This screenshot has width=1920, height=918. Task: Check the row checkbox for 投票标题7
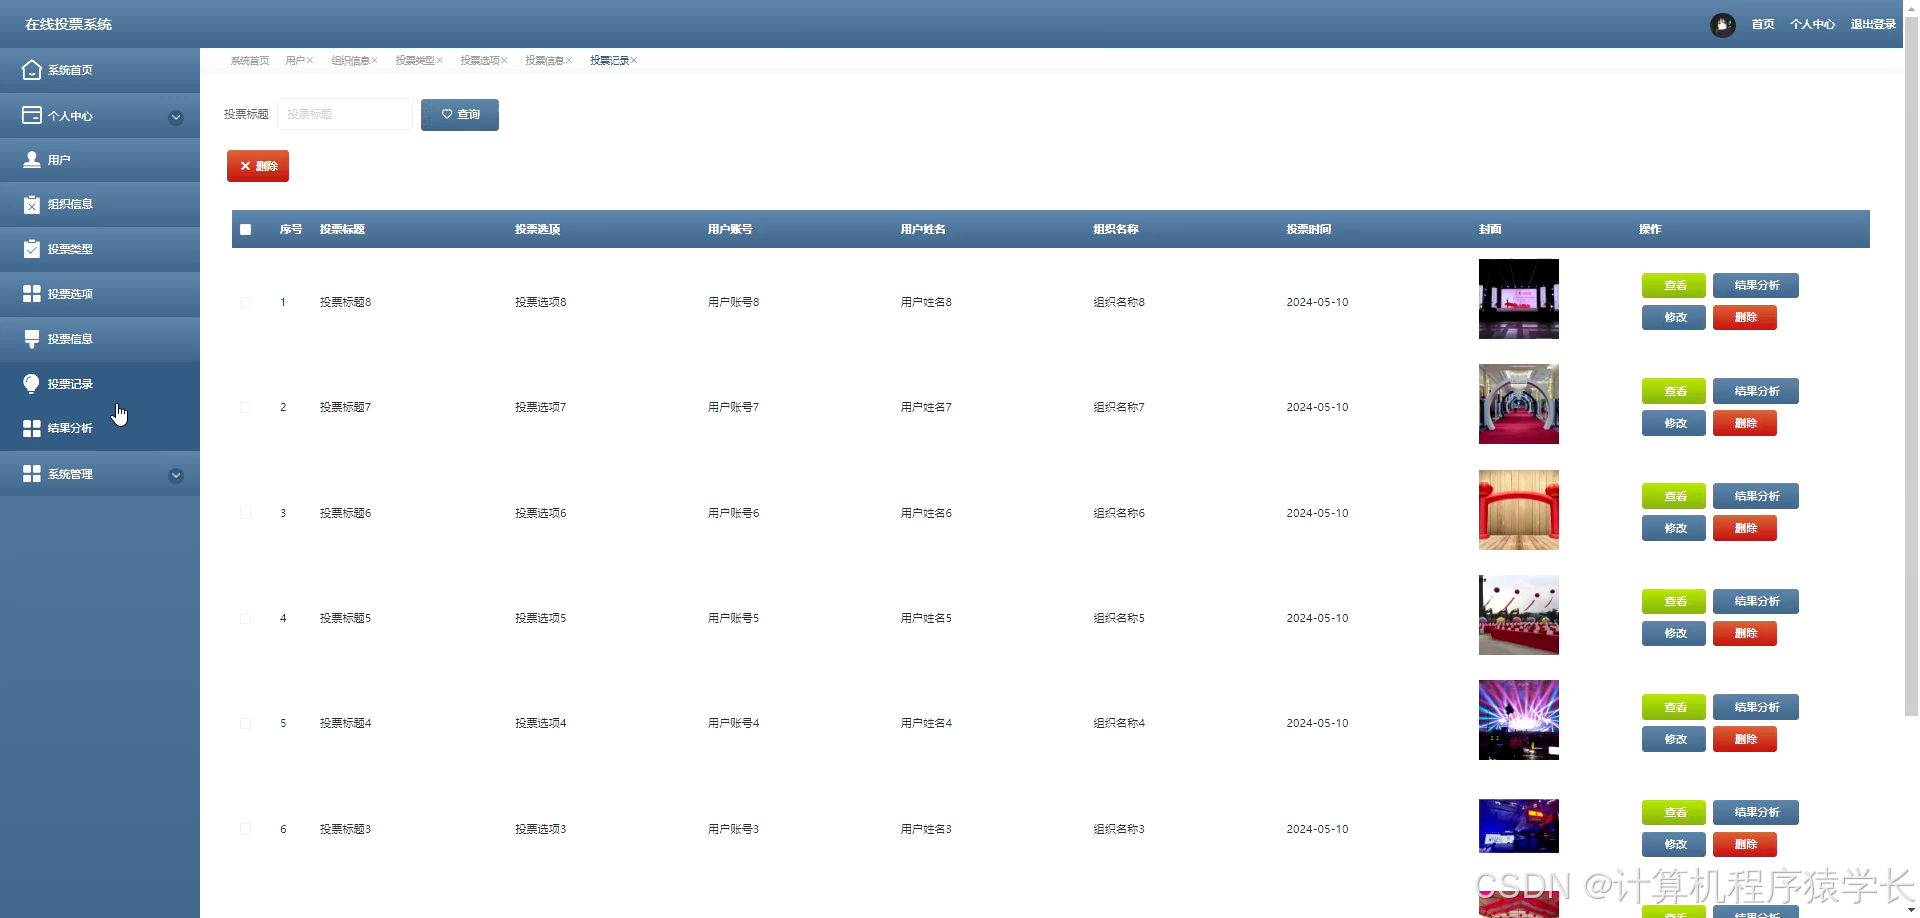pyautogui.click(x=245, y=407)
